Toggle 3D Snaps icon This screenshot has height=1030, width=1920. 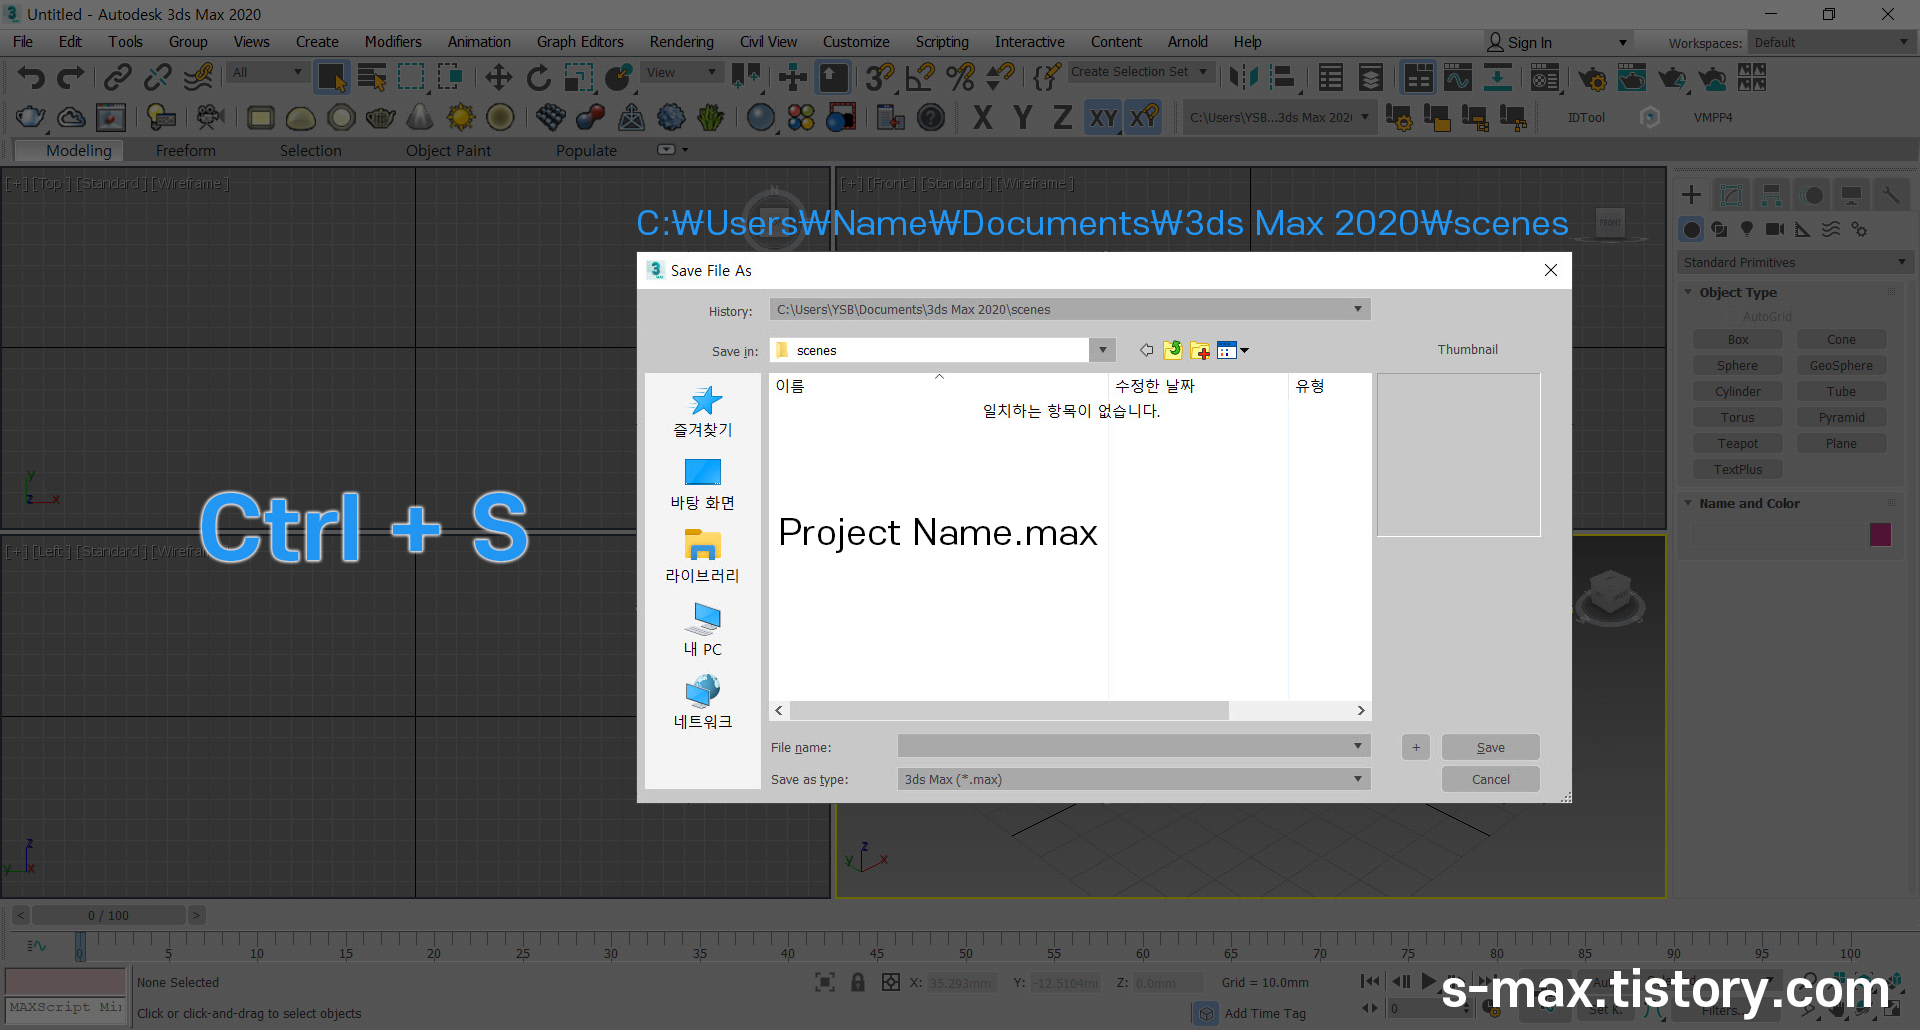(x=880, y=77)
